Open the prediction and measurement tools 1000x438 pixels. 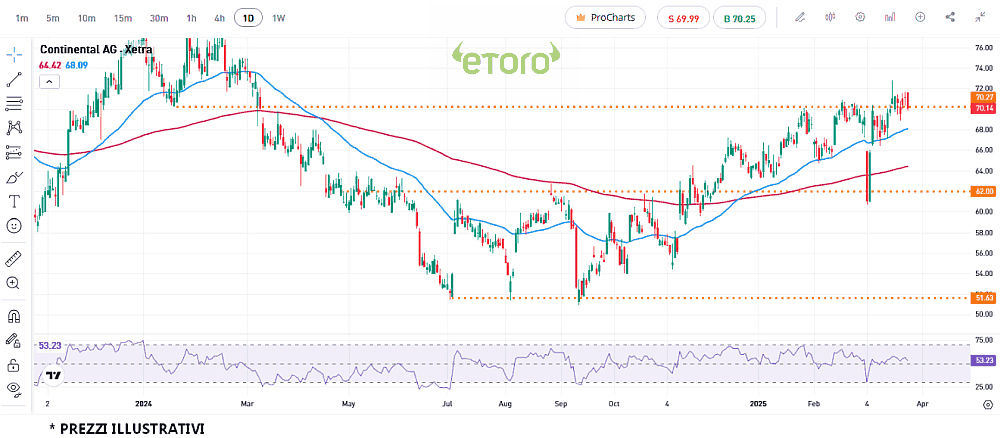pyautogui.click(x=14, y=152)
